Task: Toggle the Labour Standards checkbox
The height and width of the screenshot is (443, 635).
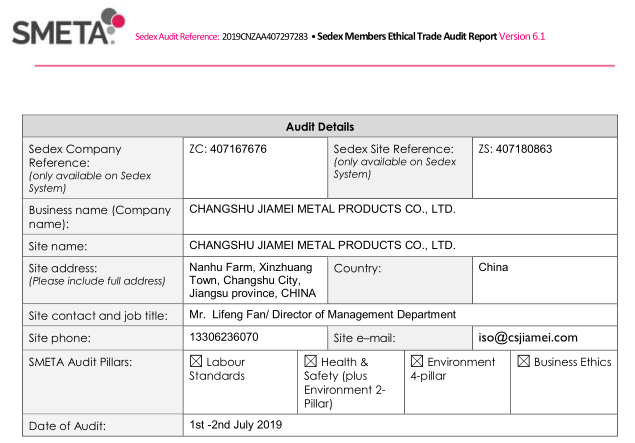Action: tap(196, 361)
